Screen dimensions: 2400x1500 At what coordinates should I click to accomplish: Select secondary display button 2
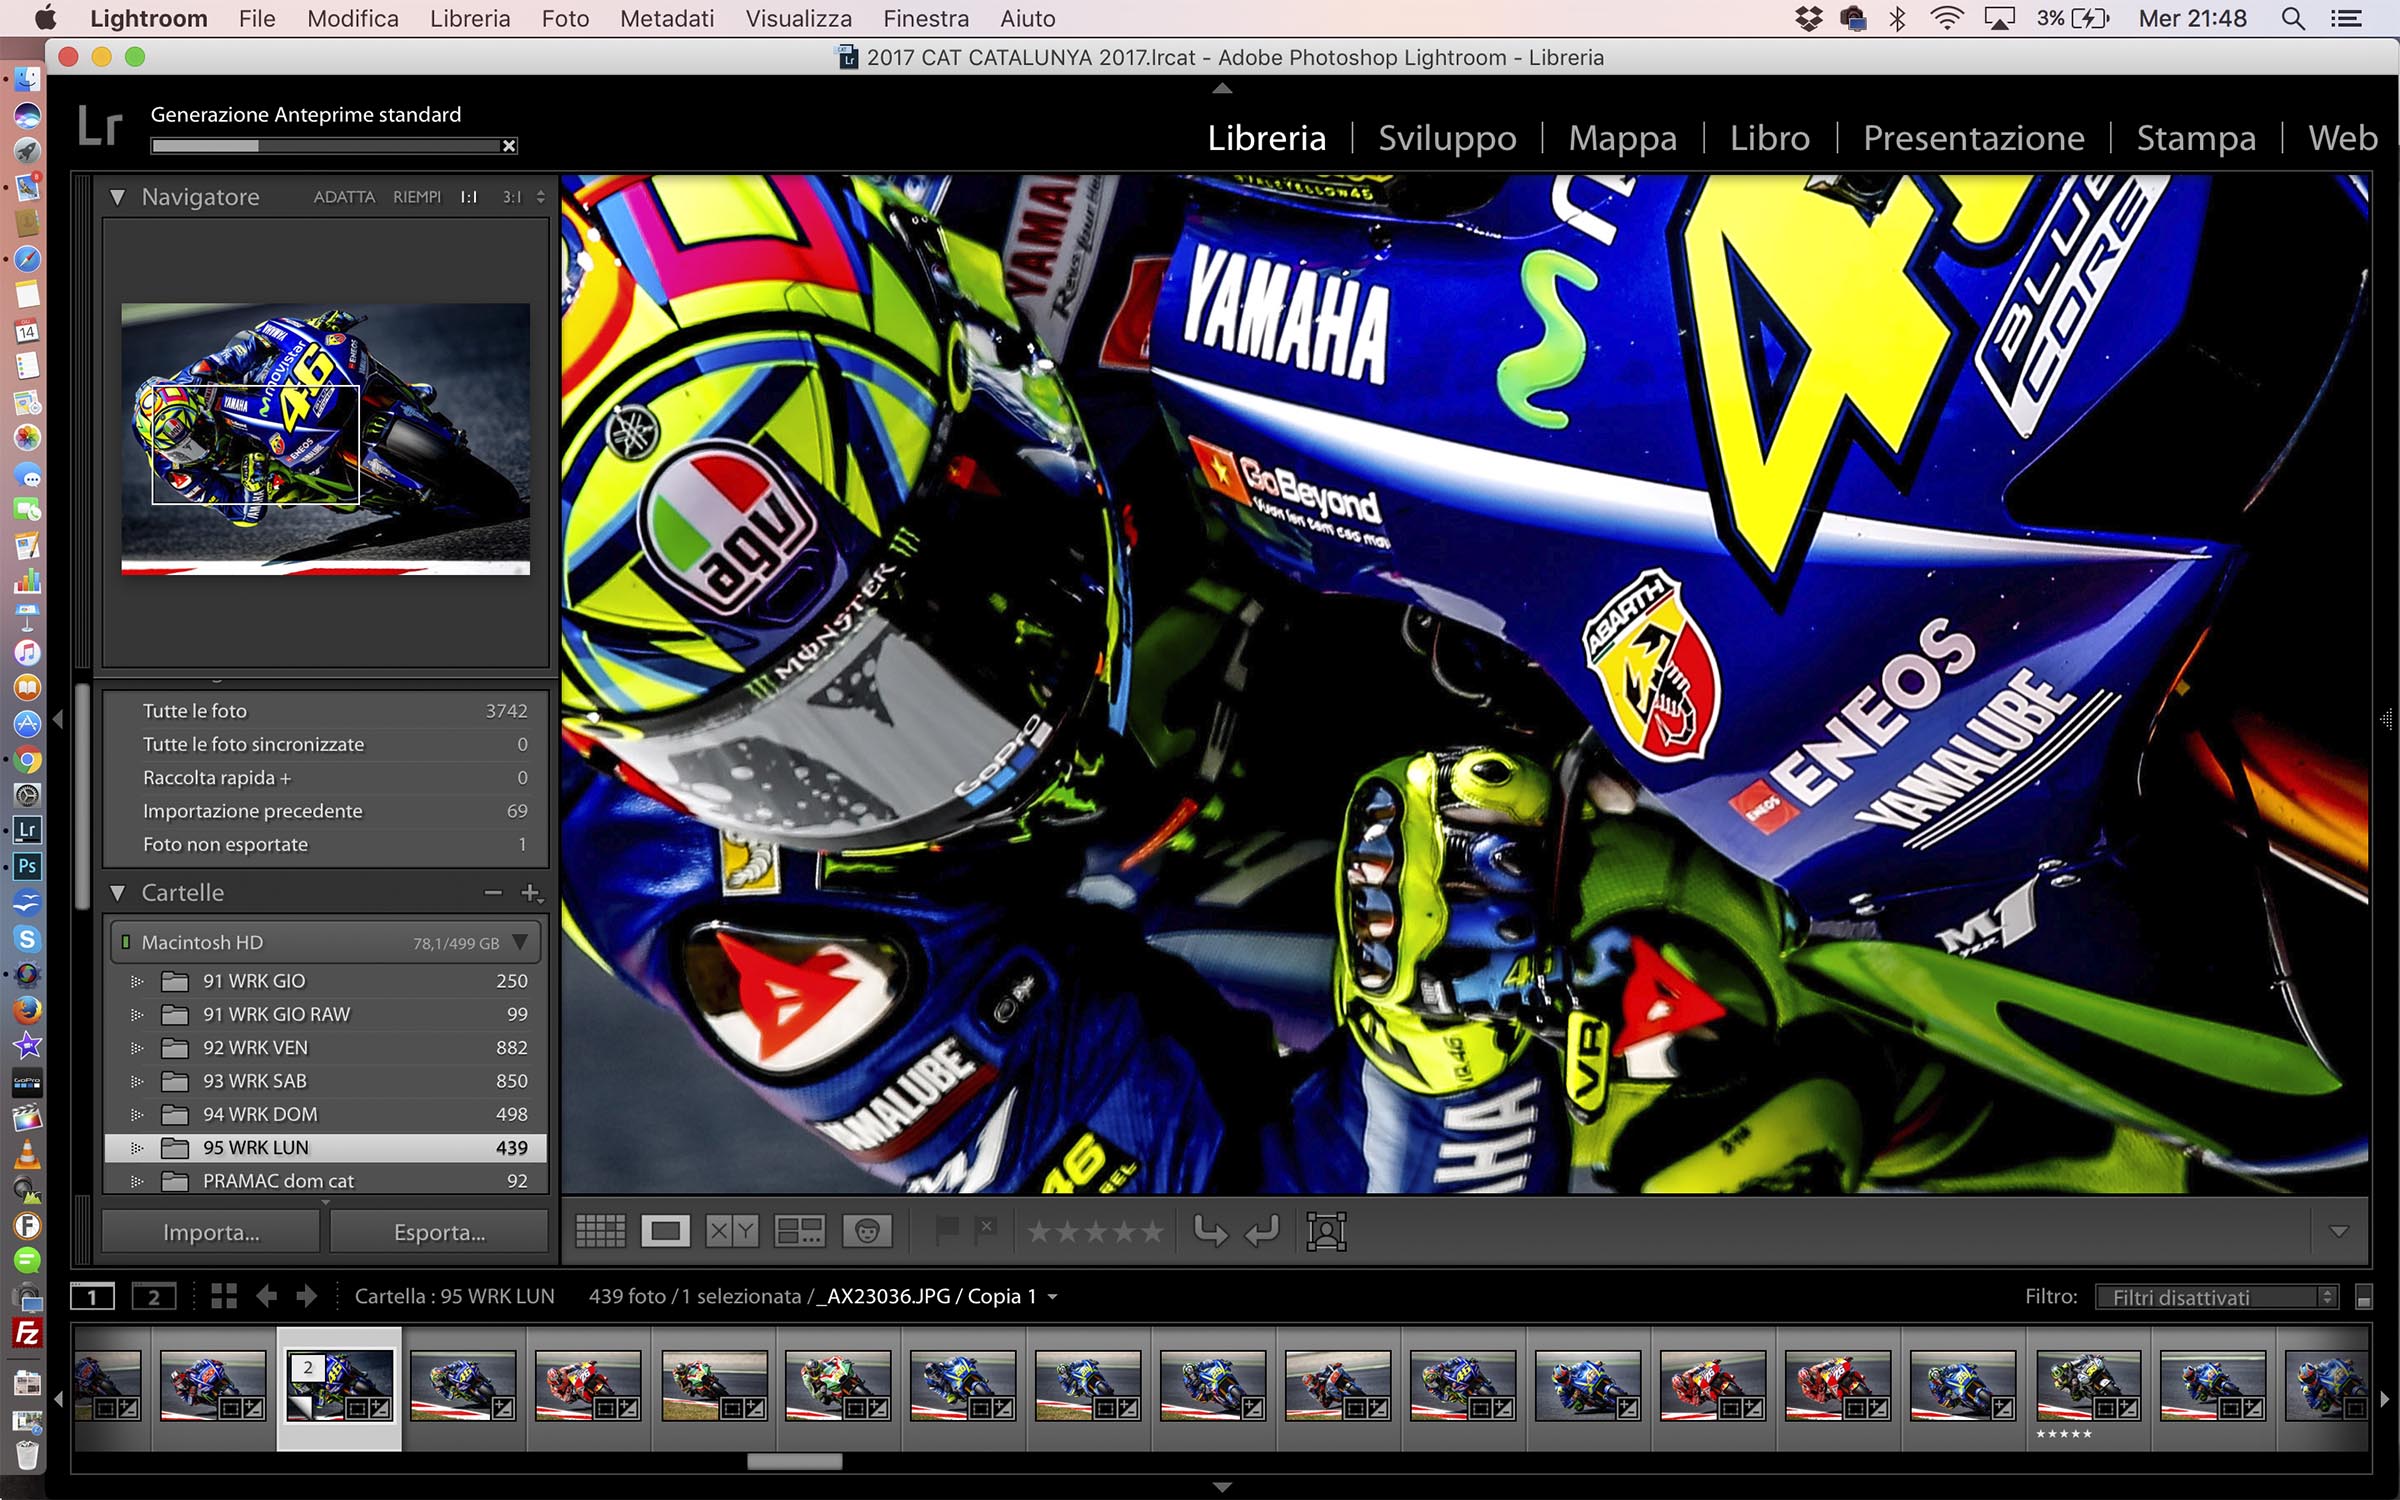coord(154,1297)
